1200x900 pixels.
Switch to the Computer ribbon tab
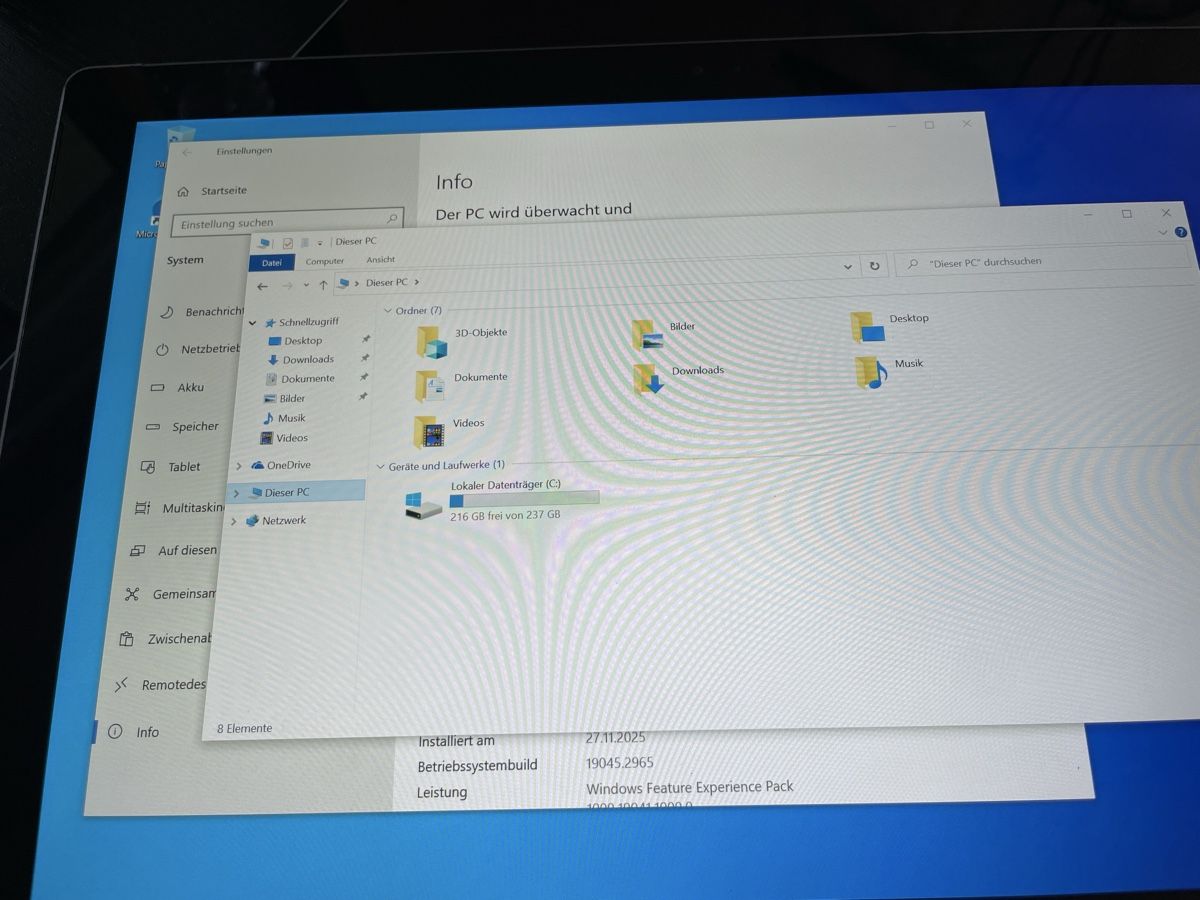pyautogui.click(x=325, y=262)
